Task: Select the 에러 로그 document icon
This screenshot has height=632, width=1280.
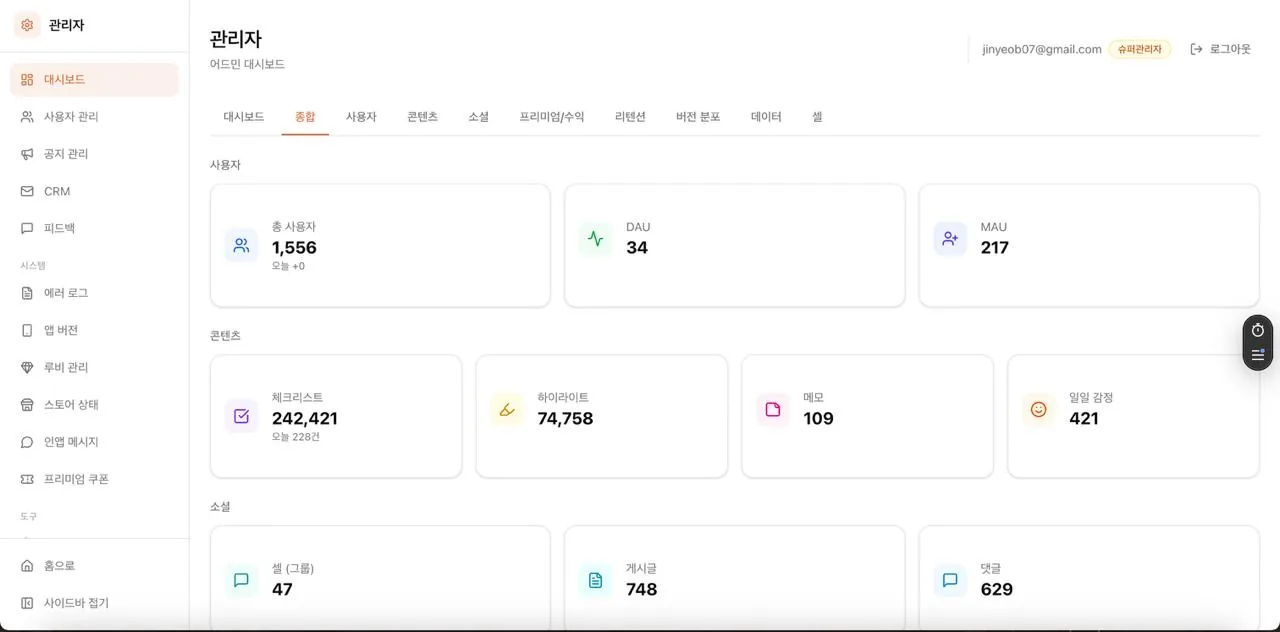Action: pyautogui.click(x=29, y=292)
